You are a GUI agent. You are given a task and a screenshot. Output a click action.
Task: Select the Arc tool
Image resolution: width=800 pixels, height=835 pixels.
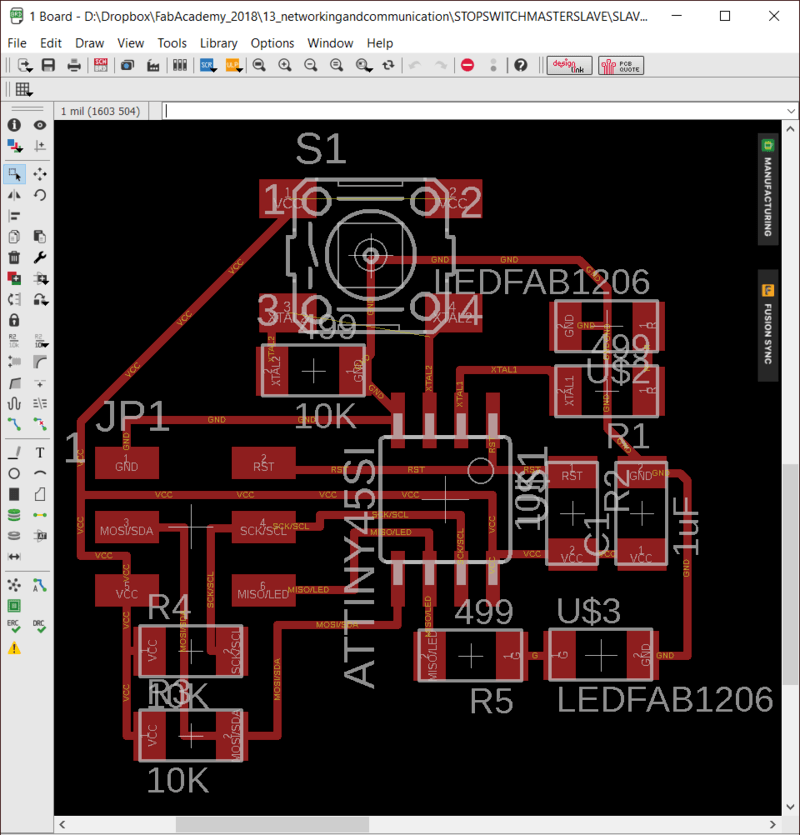(x=40, y=473)
